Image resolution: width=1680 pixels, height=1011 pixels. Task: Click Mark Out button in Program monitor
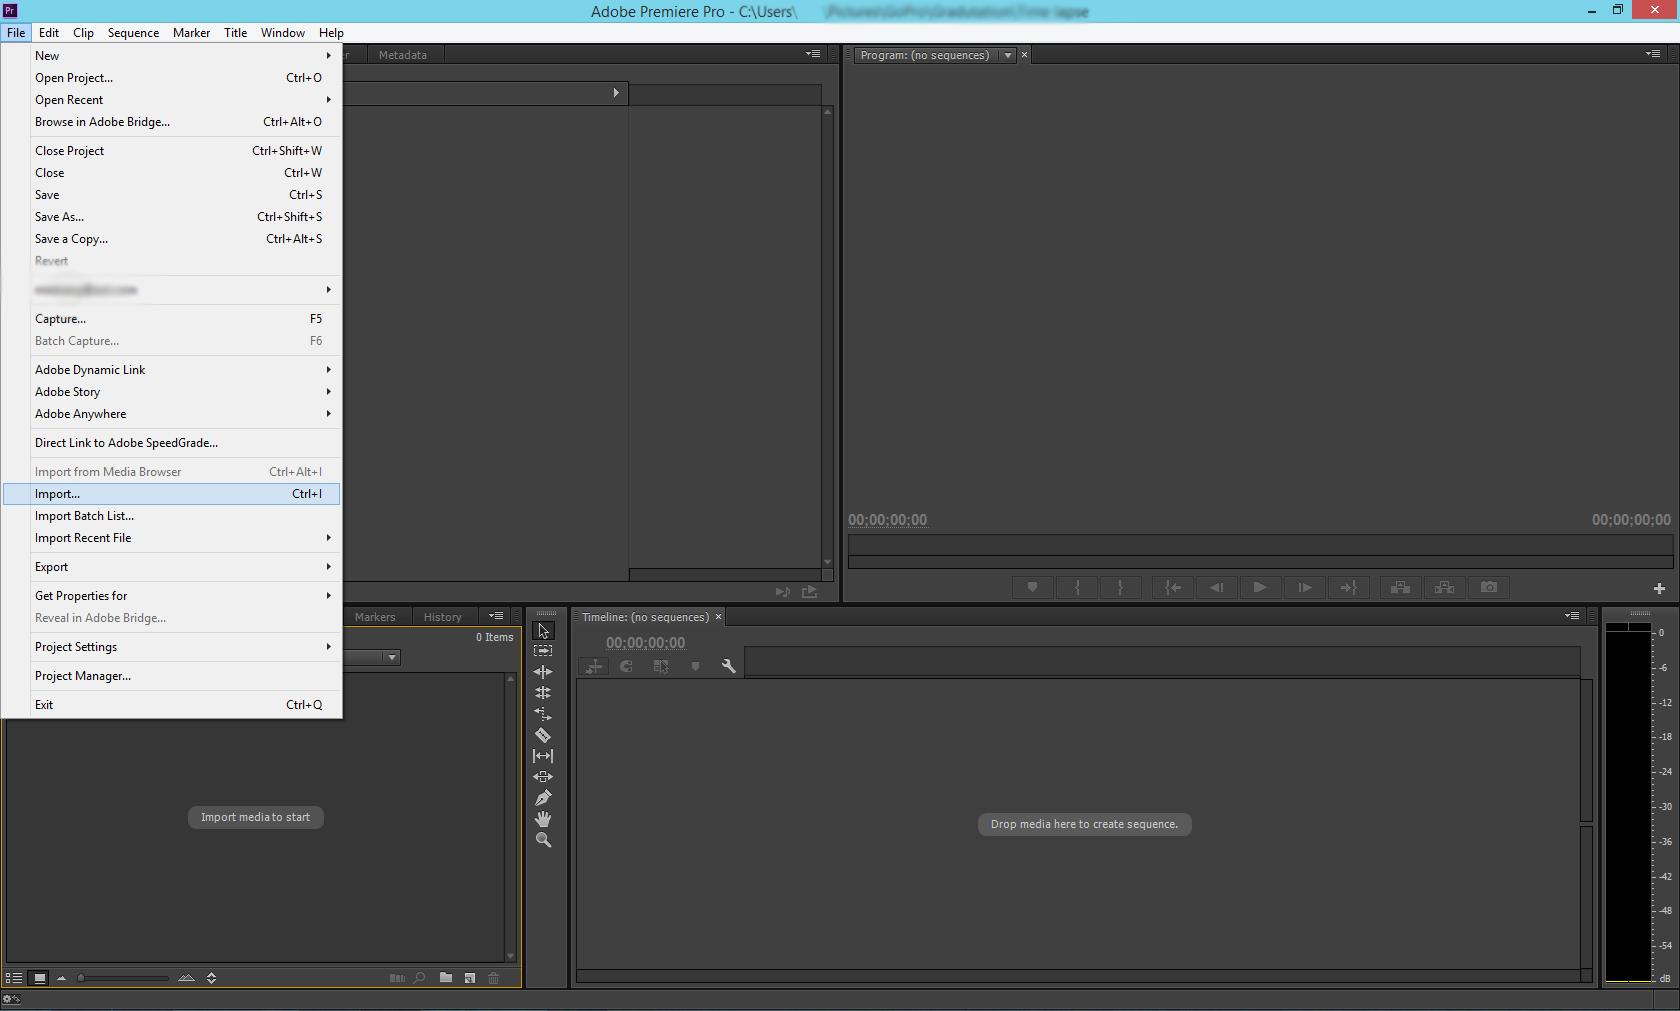click(1120, 587)
